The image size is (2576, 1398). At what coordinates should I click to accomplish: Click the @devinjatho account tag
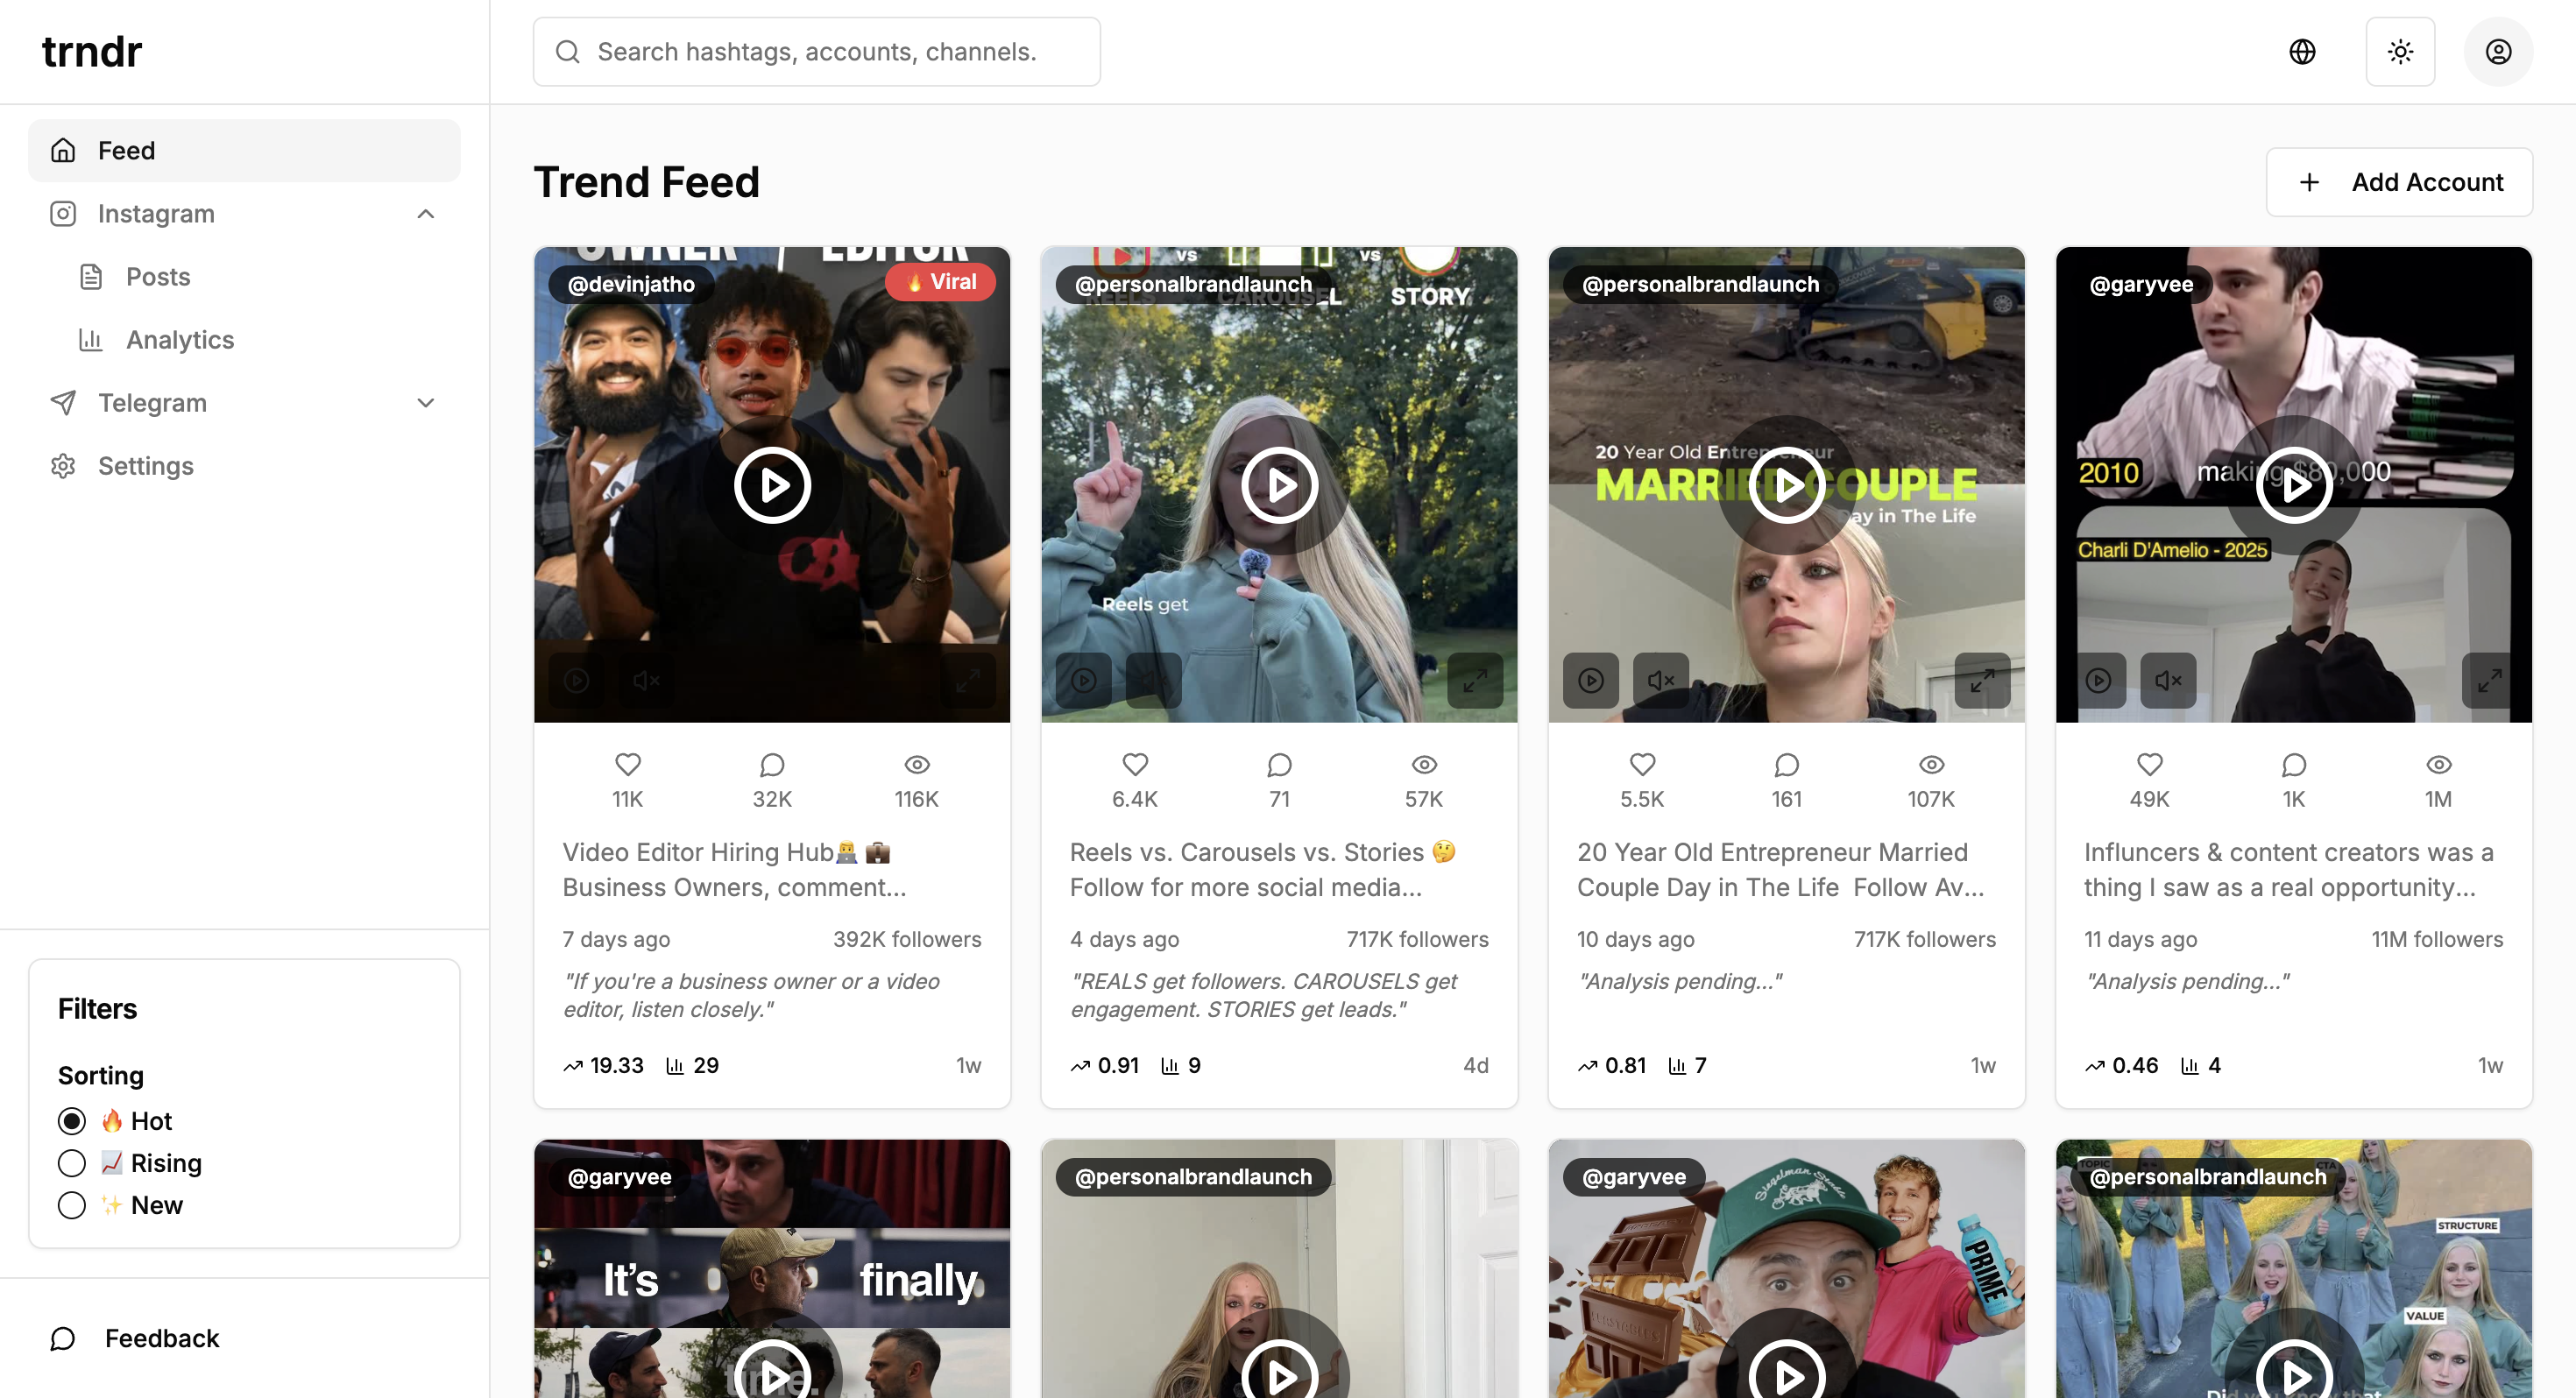point(631,284)
